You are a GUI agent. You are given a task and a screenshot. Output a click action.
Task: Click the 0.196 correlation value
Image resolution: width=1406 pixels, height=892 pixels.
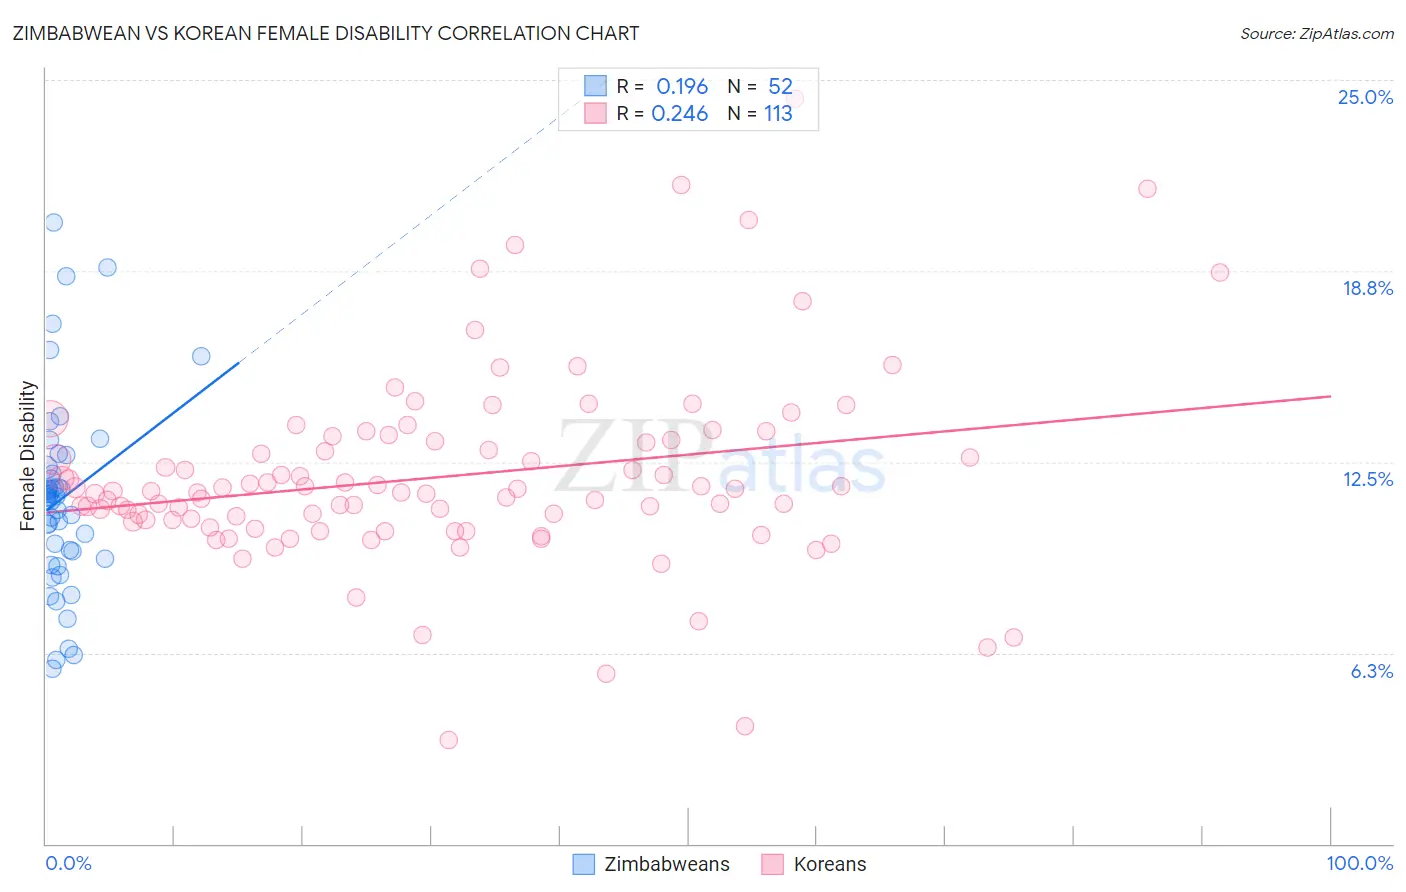tap(682, 86)
